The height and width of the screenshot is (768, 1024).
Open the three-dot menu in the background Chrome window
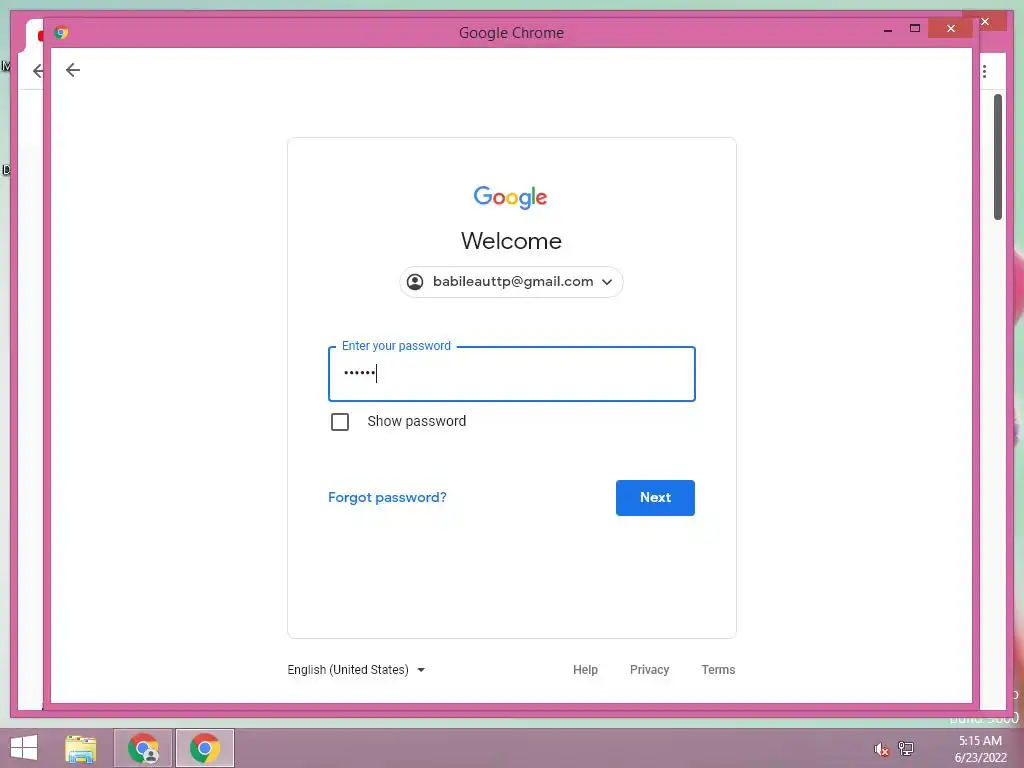click(984, 71)
